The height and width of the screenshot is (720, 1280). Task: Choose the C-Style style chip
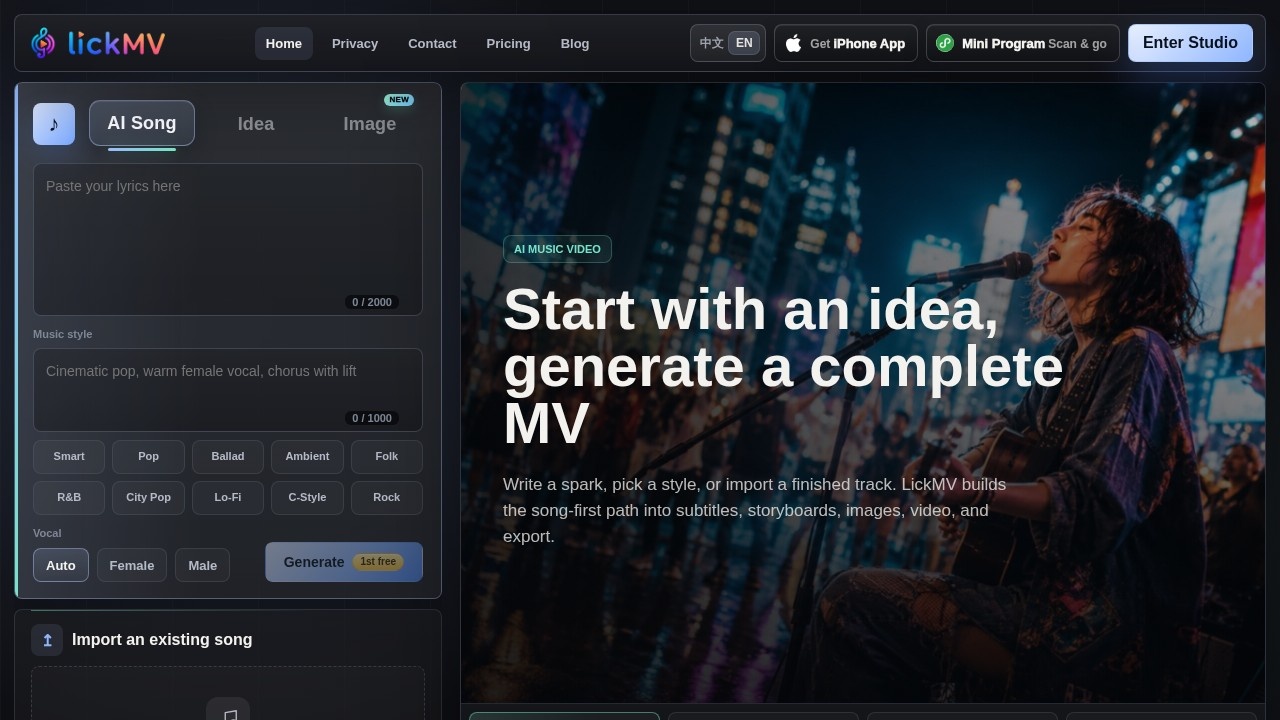click(307, 497)
